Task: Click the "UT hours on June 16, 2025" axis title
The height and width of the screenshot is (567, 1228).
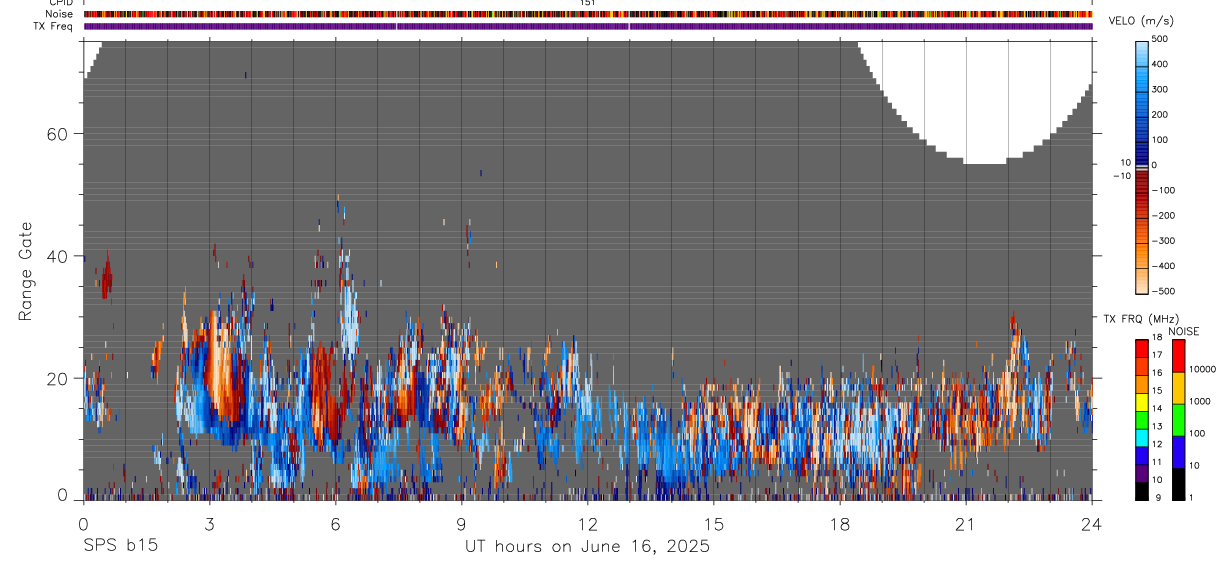Action: click(587, 547)
